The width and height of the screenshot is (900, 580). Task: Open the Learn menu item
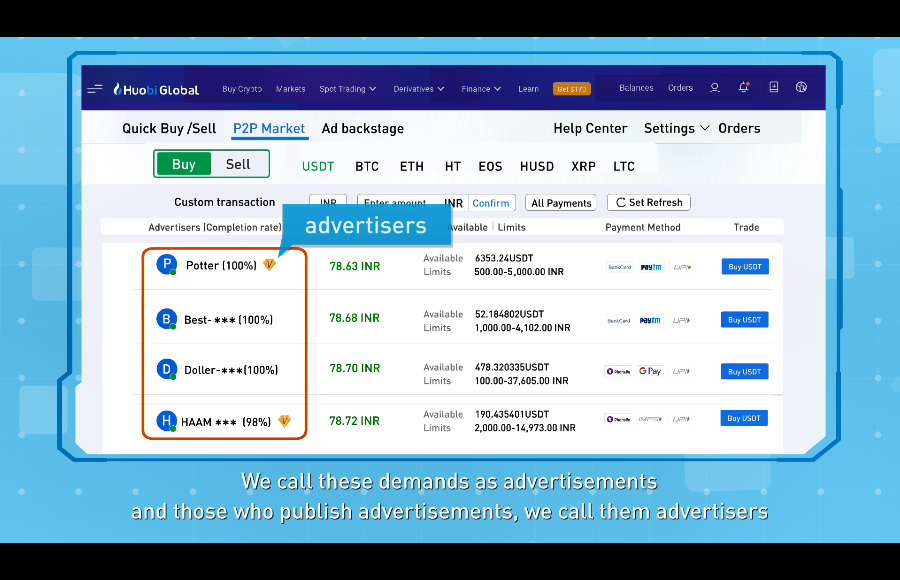tap(529, 89)
